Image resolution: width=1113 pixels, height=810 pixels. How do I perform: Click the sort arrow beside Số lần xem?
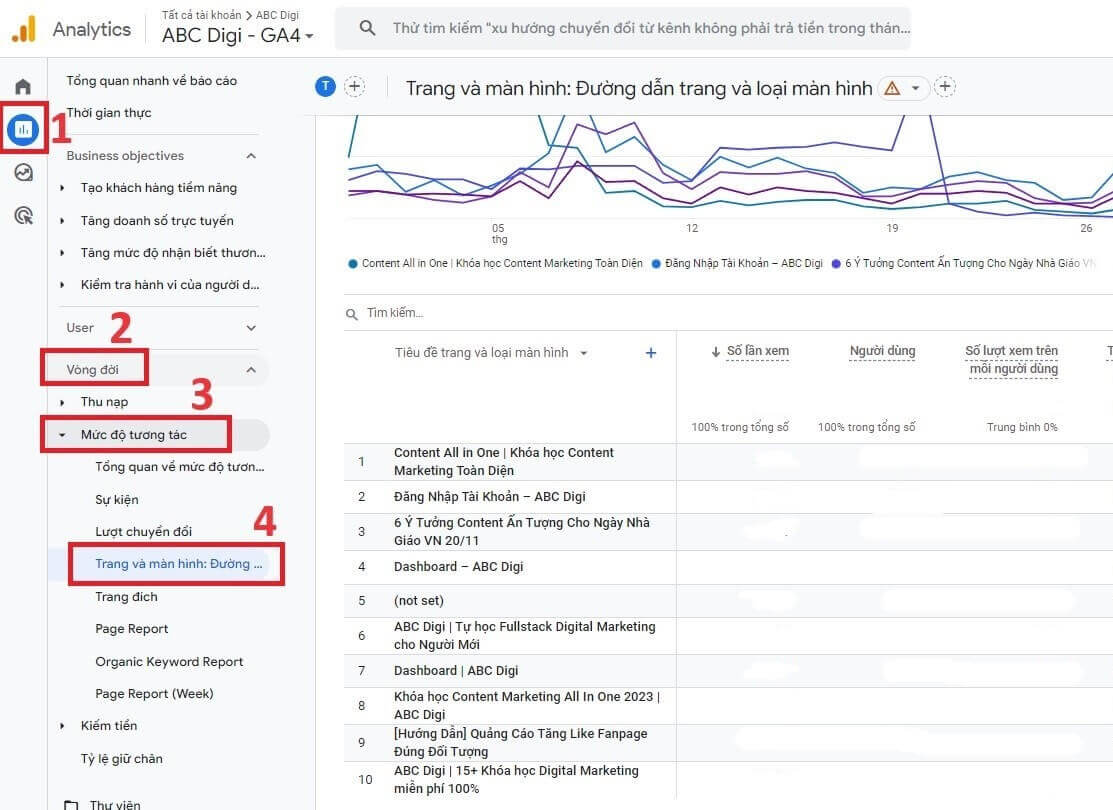click(x=716, y=351)
